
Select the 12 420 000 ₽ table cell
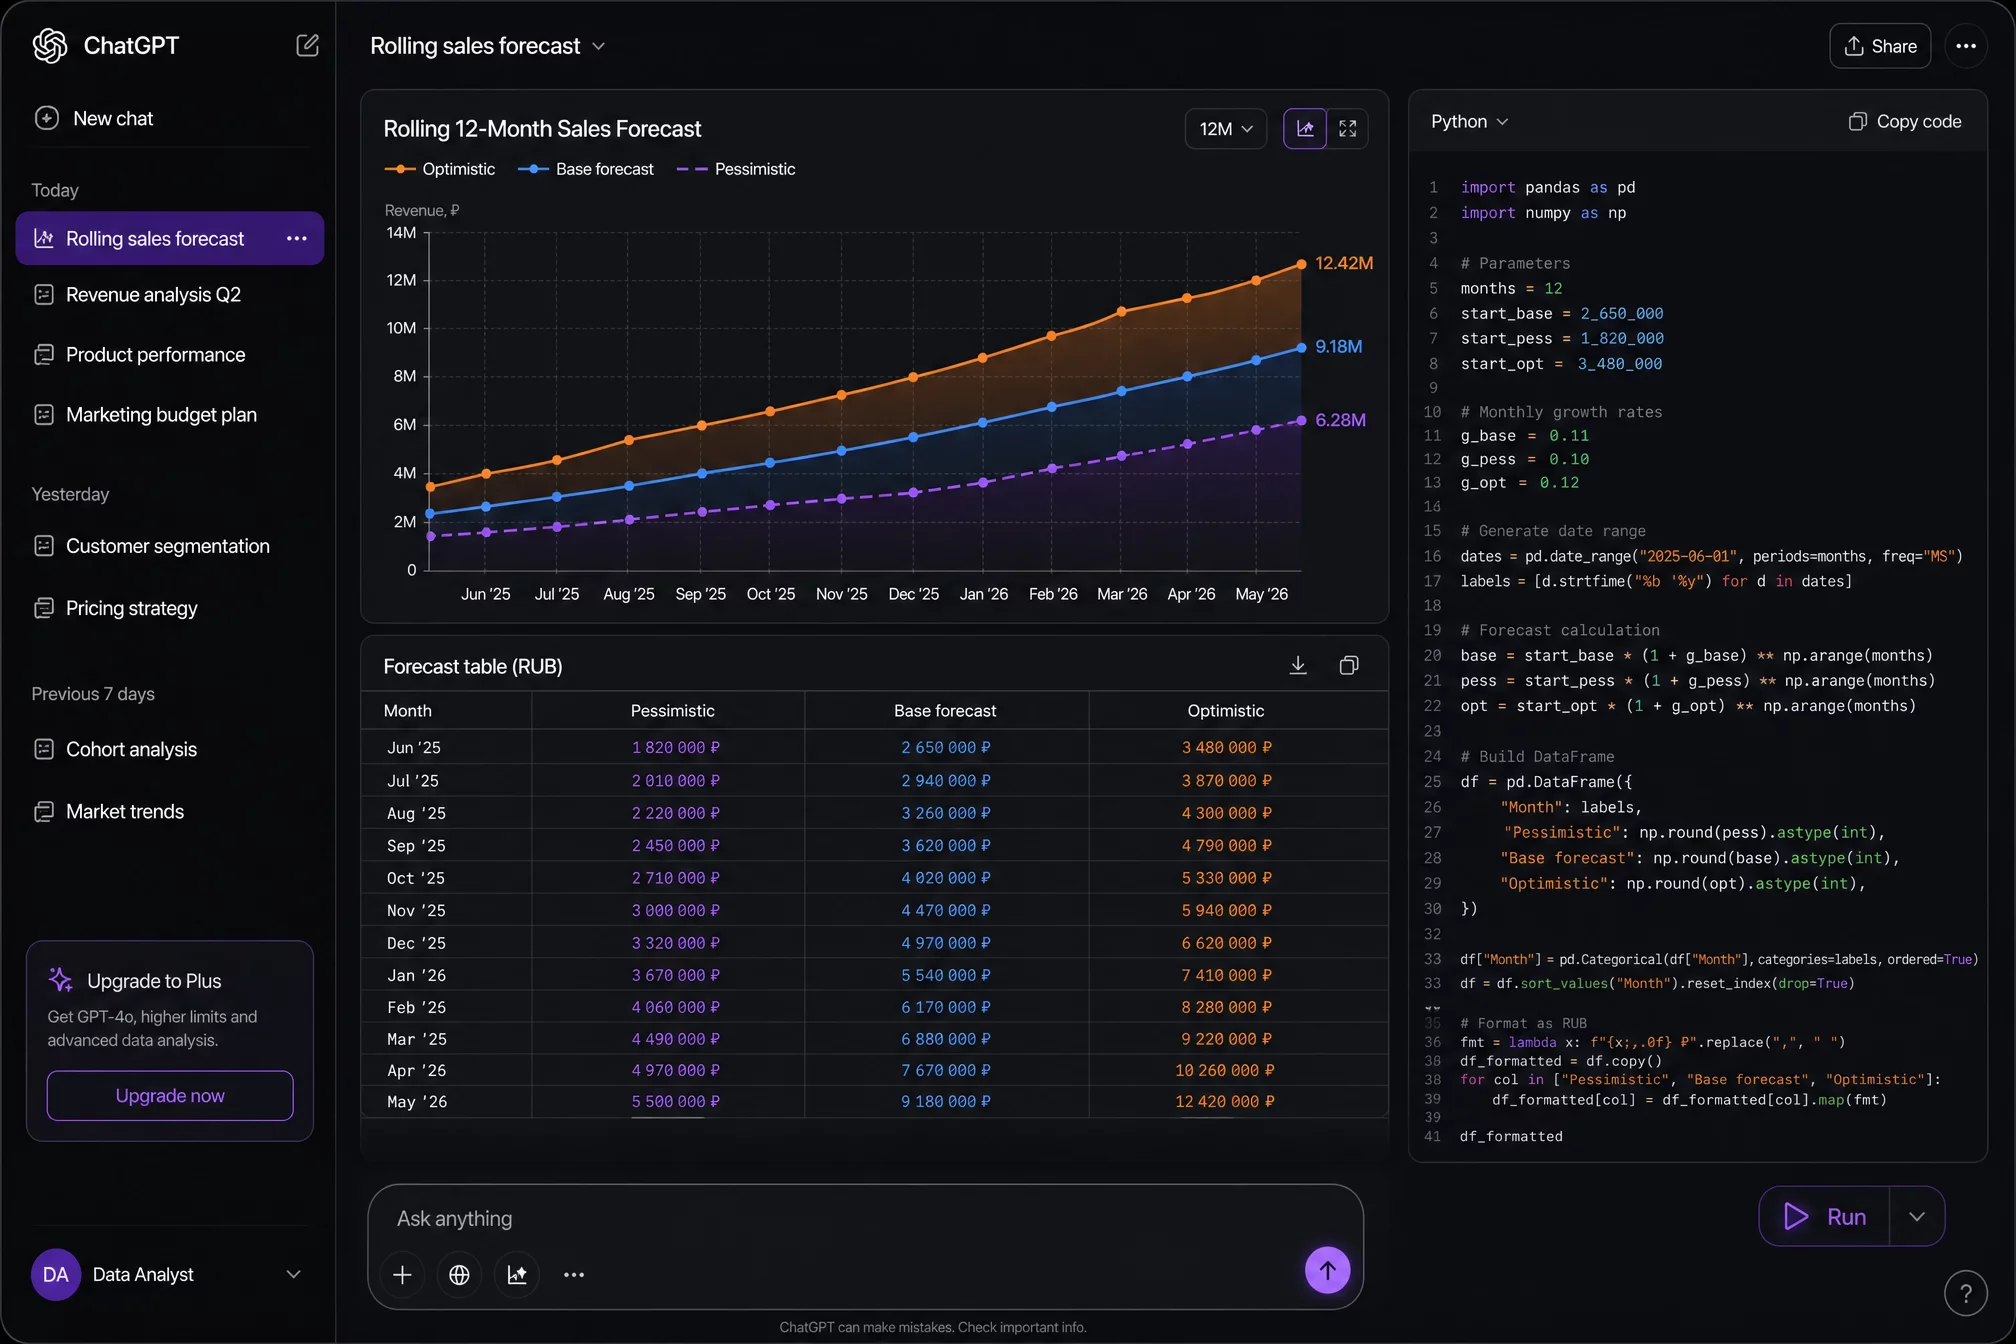click(1225, 1101)
